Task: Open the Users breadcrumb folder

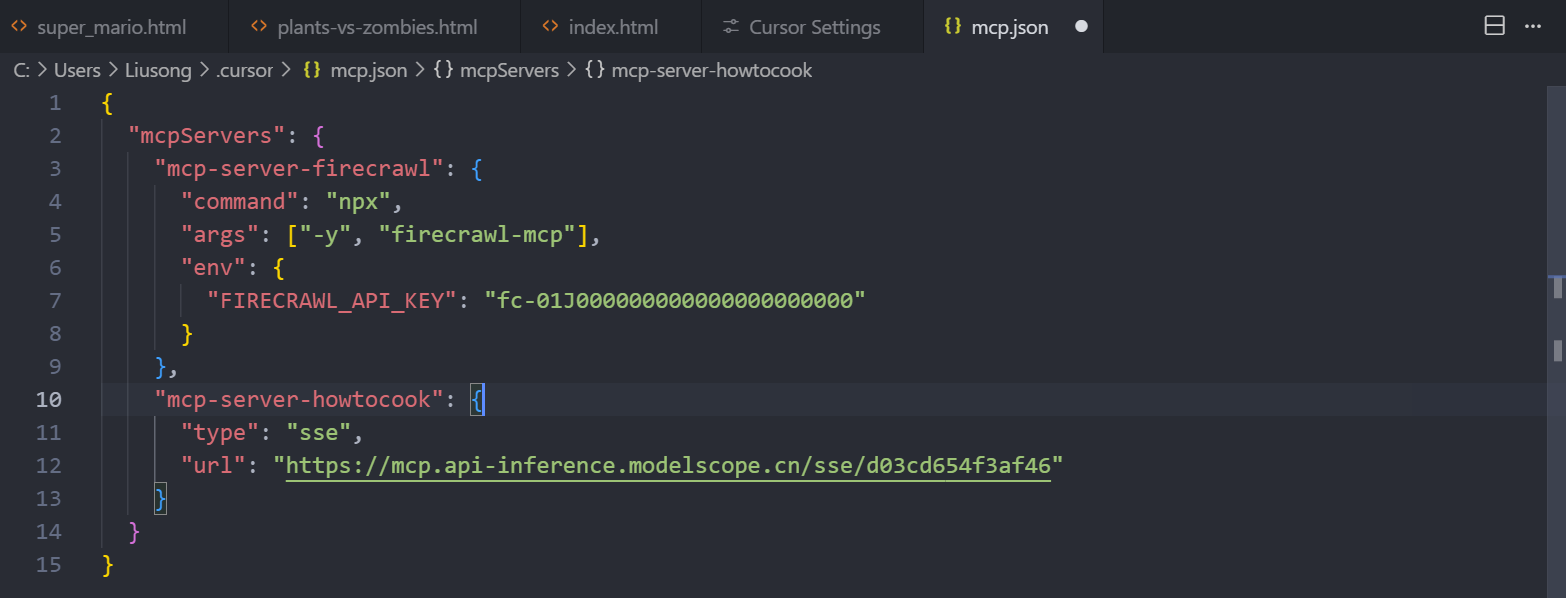Action: pos(76,70)
